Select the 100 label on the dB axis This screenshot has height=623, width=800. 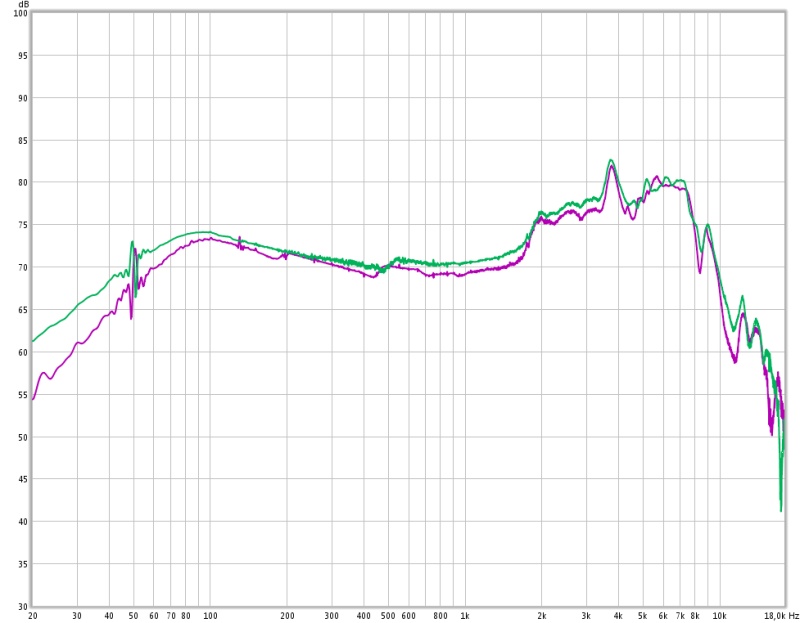(20, 13)
